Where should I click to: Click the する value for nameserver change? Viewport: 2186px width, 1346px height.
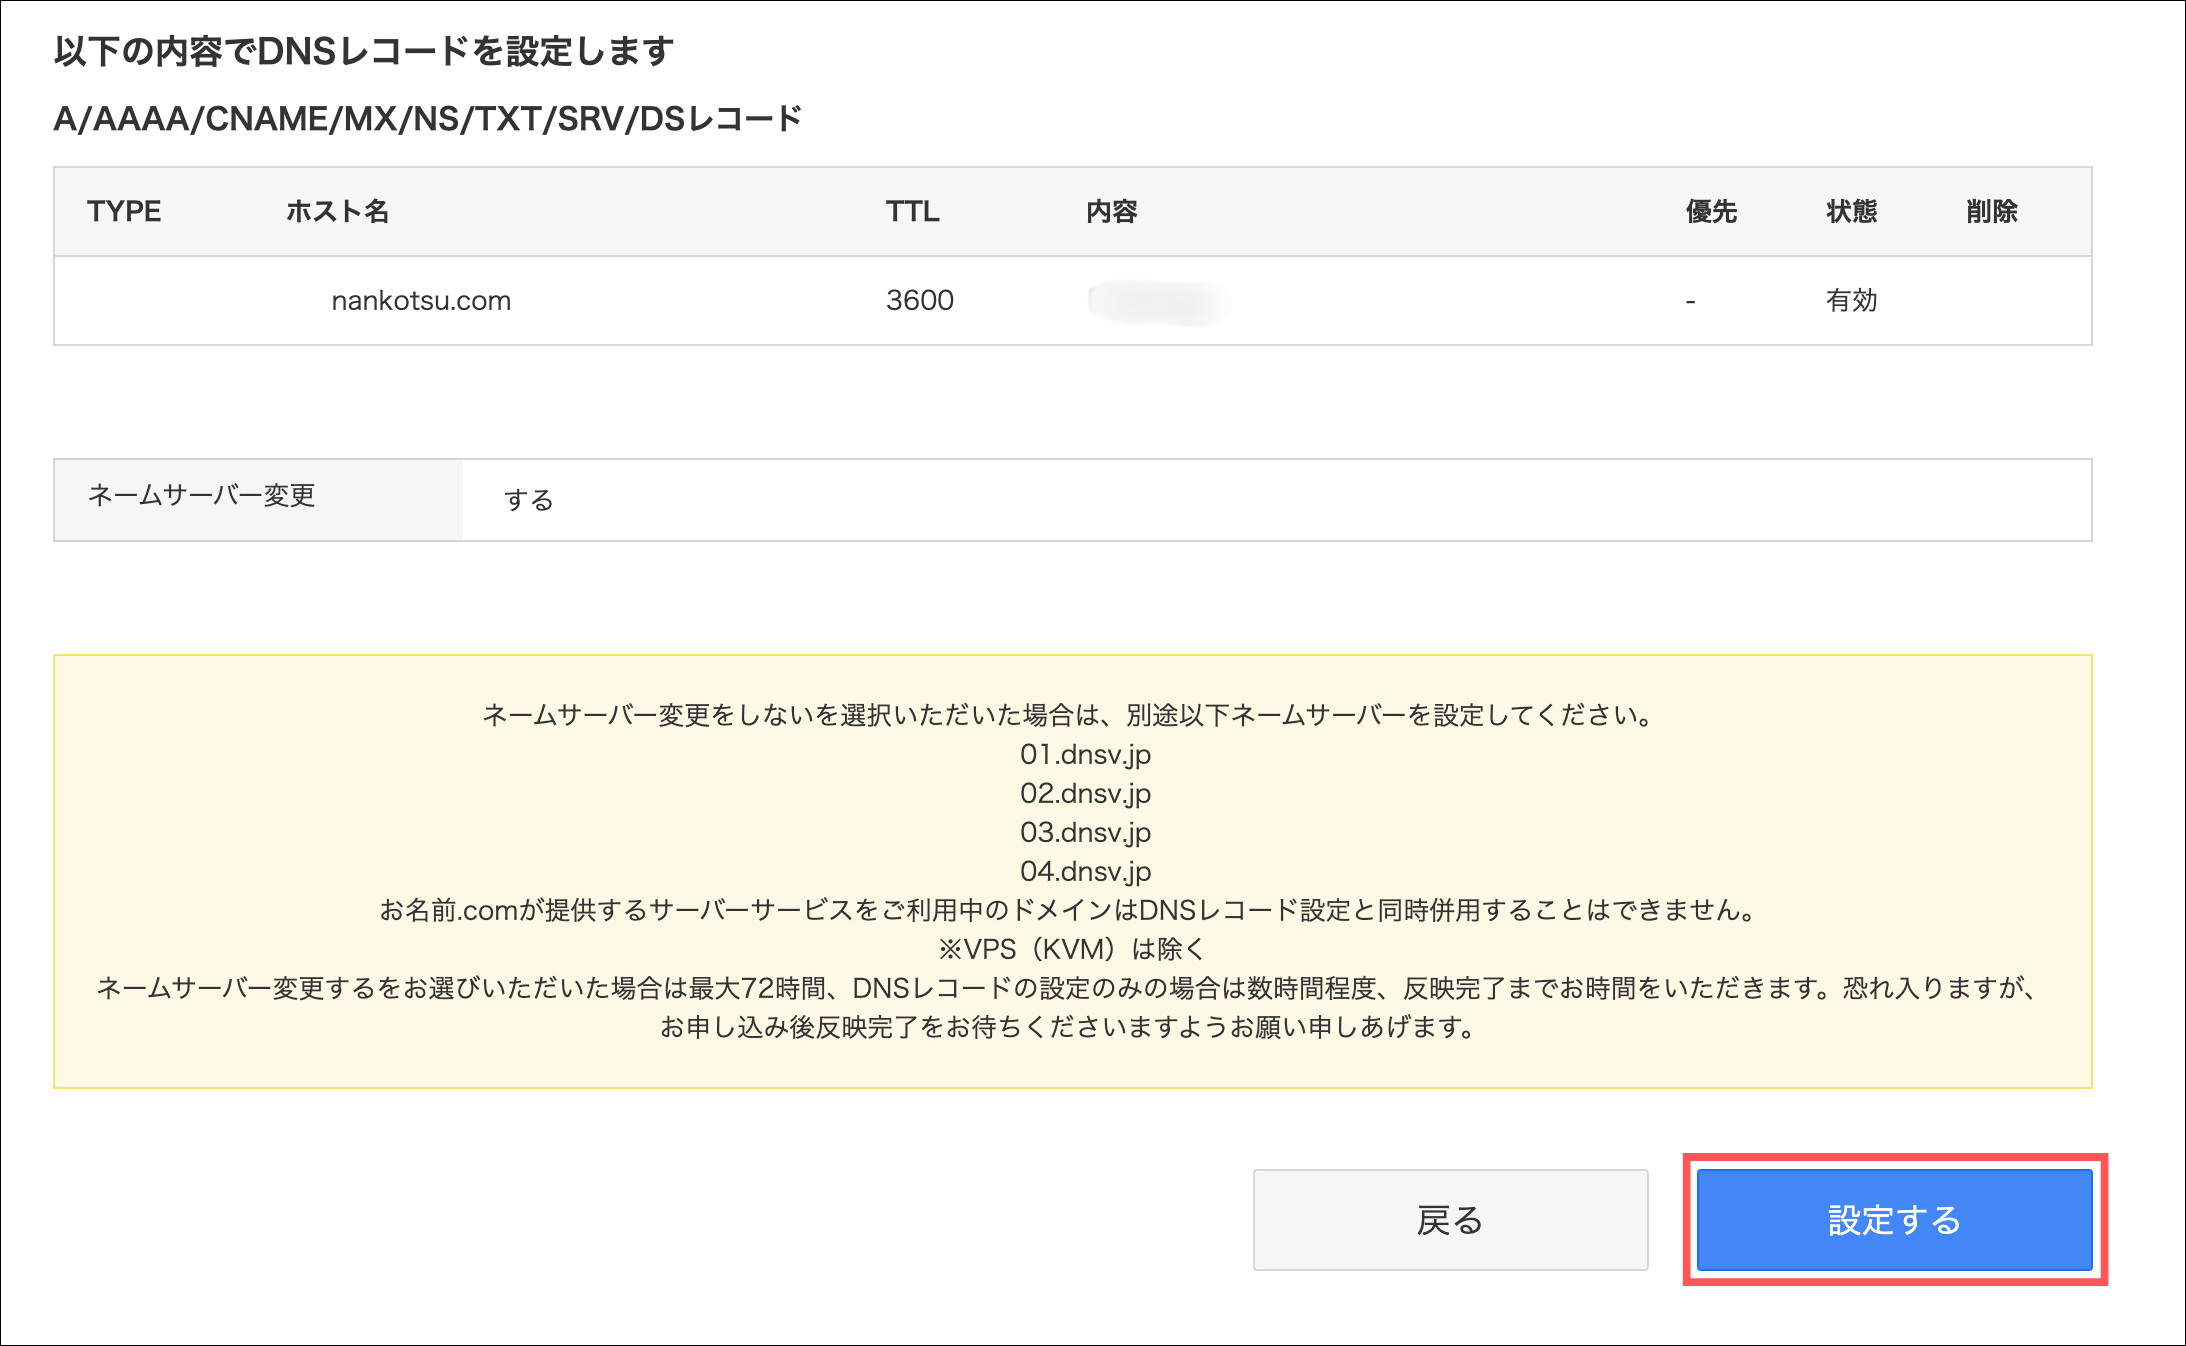[x=528, y=500]
